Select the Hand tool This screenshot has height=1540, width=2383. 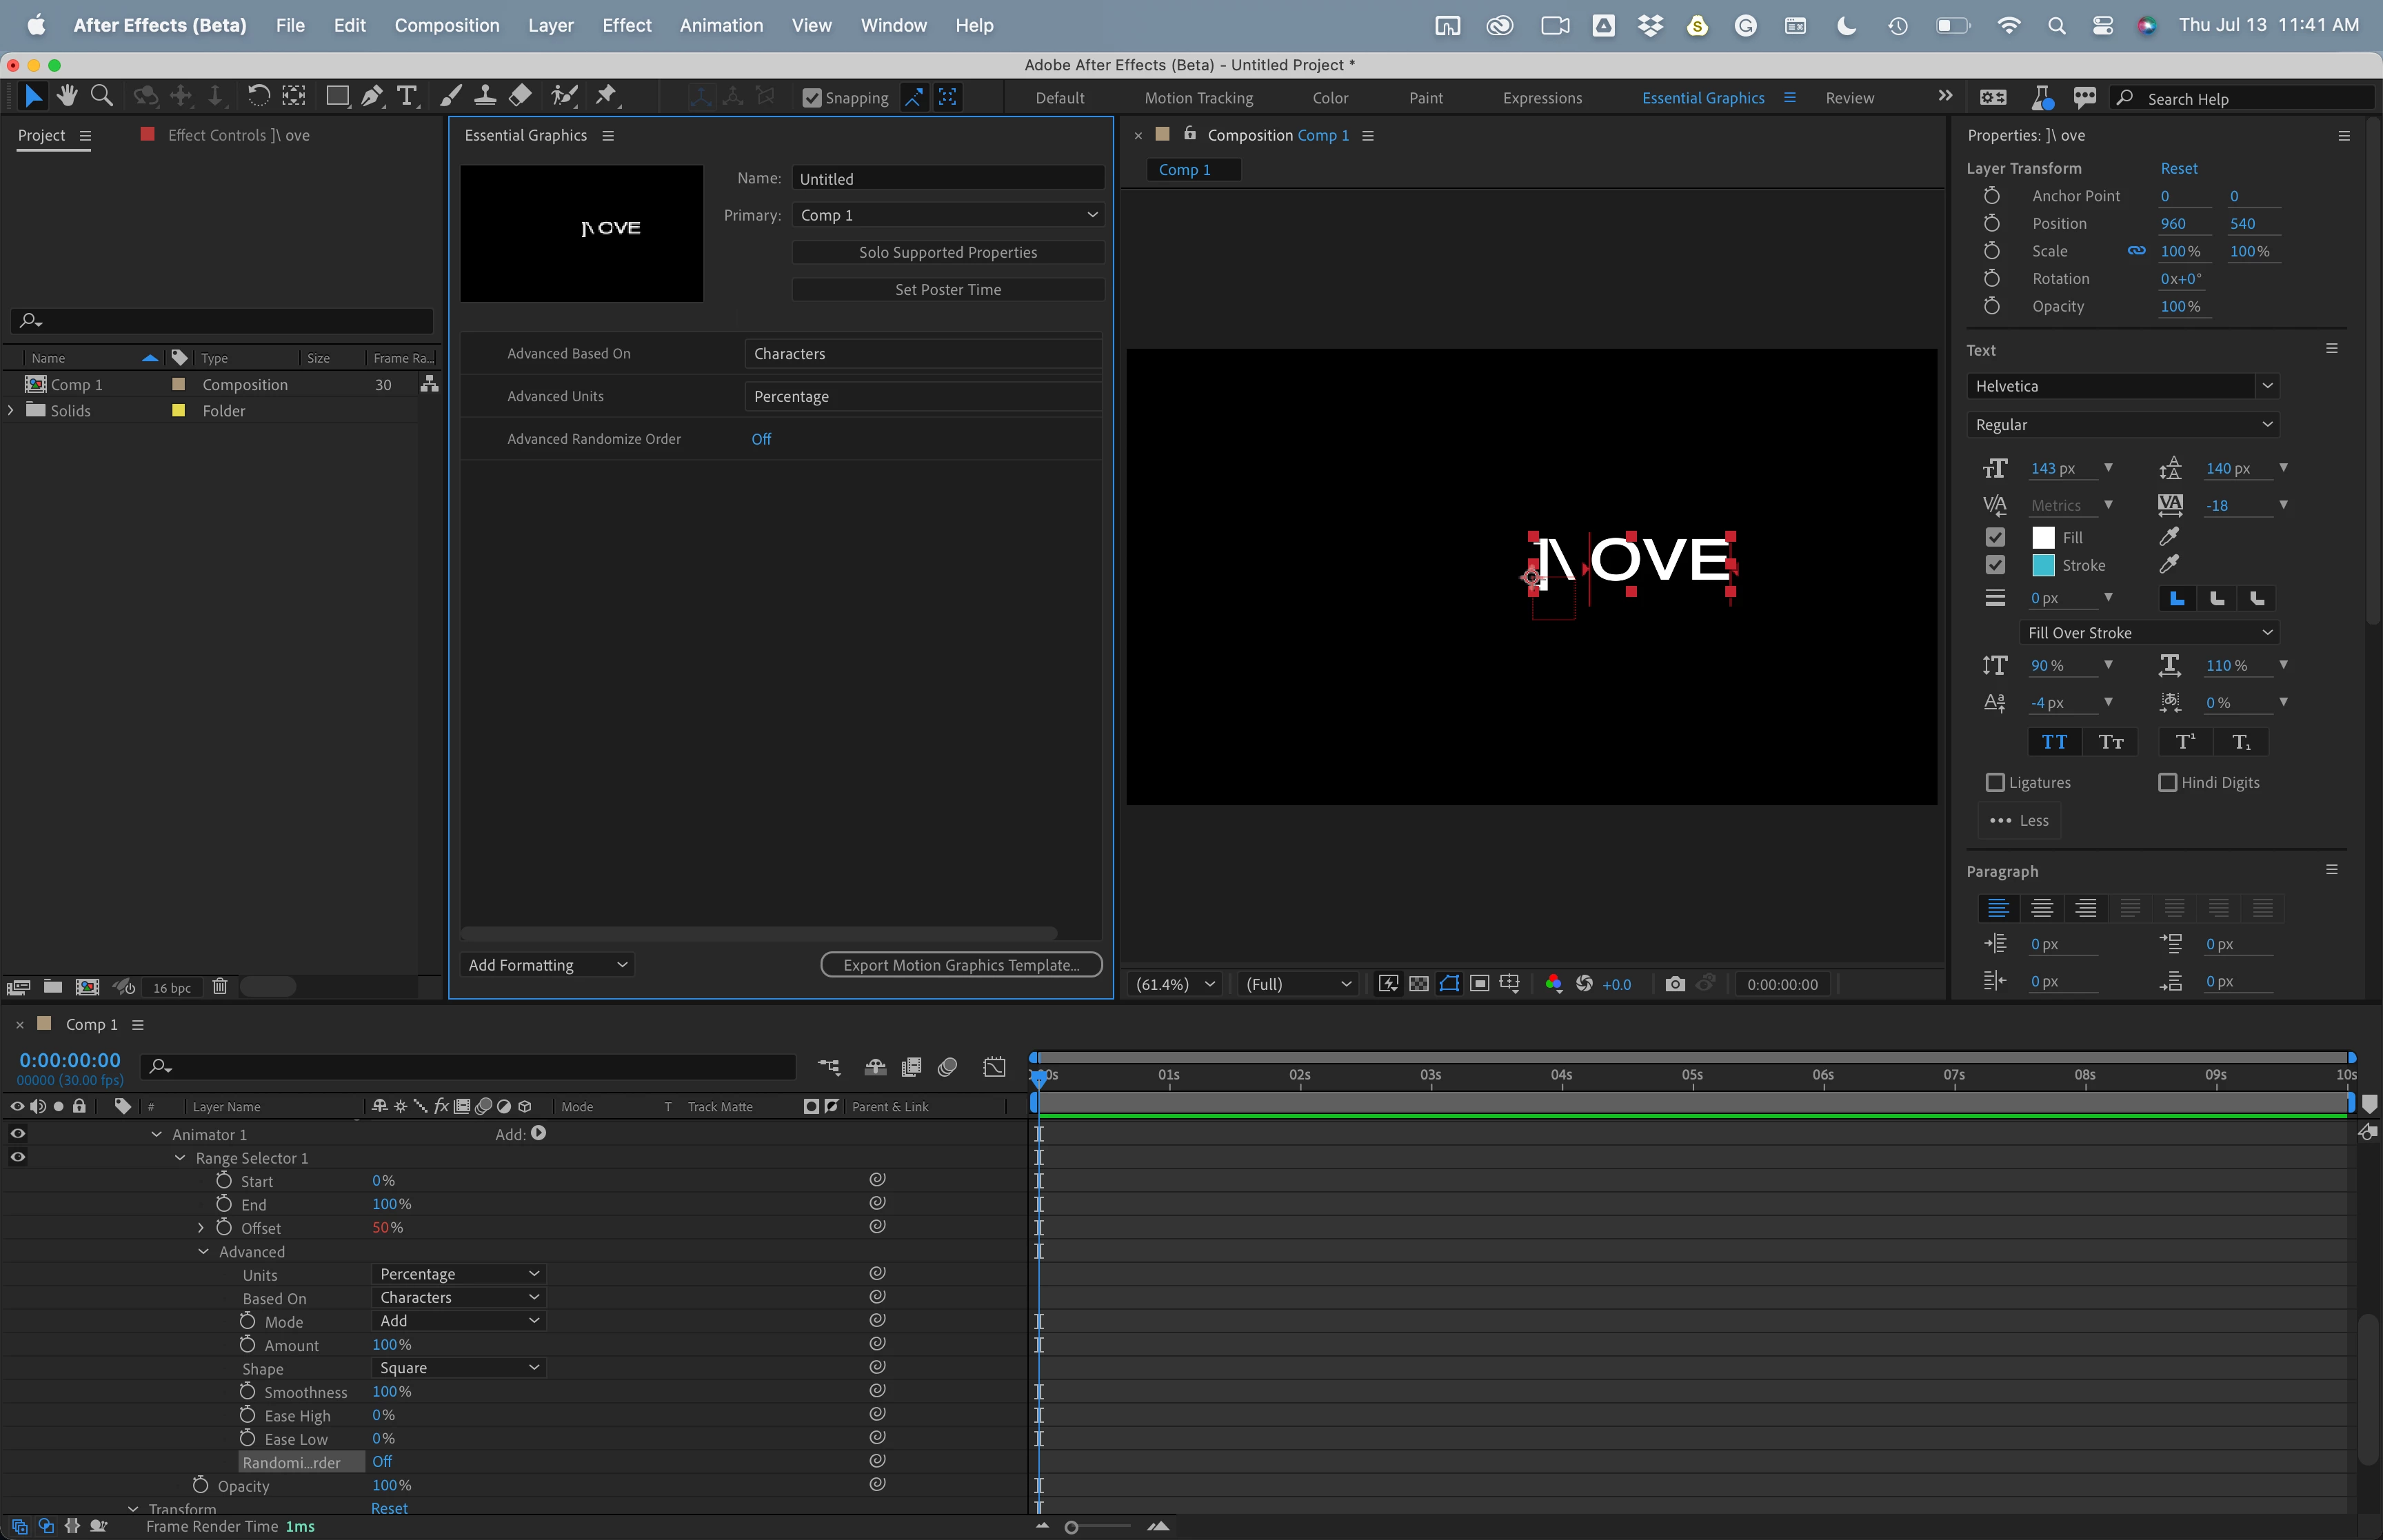click(67, 96)
